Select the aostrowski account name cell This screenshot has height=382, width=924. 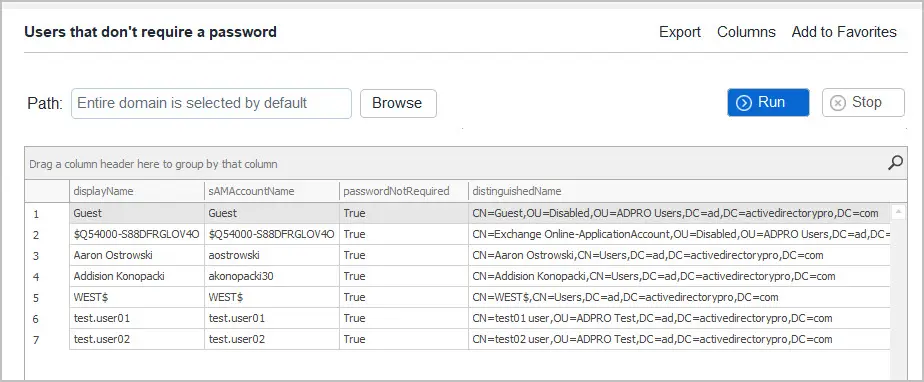(x=272, y=255)
